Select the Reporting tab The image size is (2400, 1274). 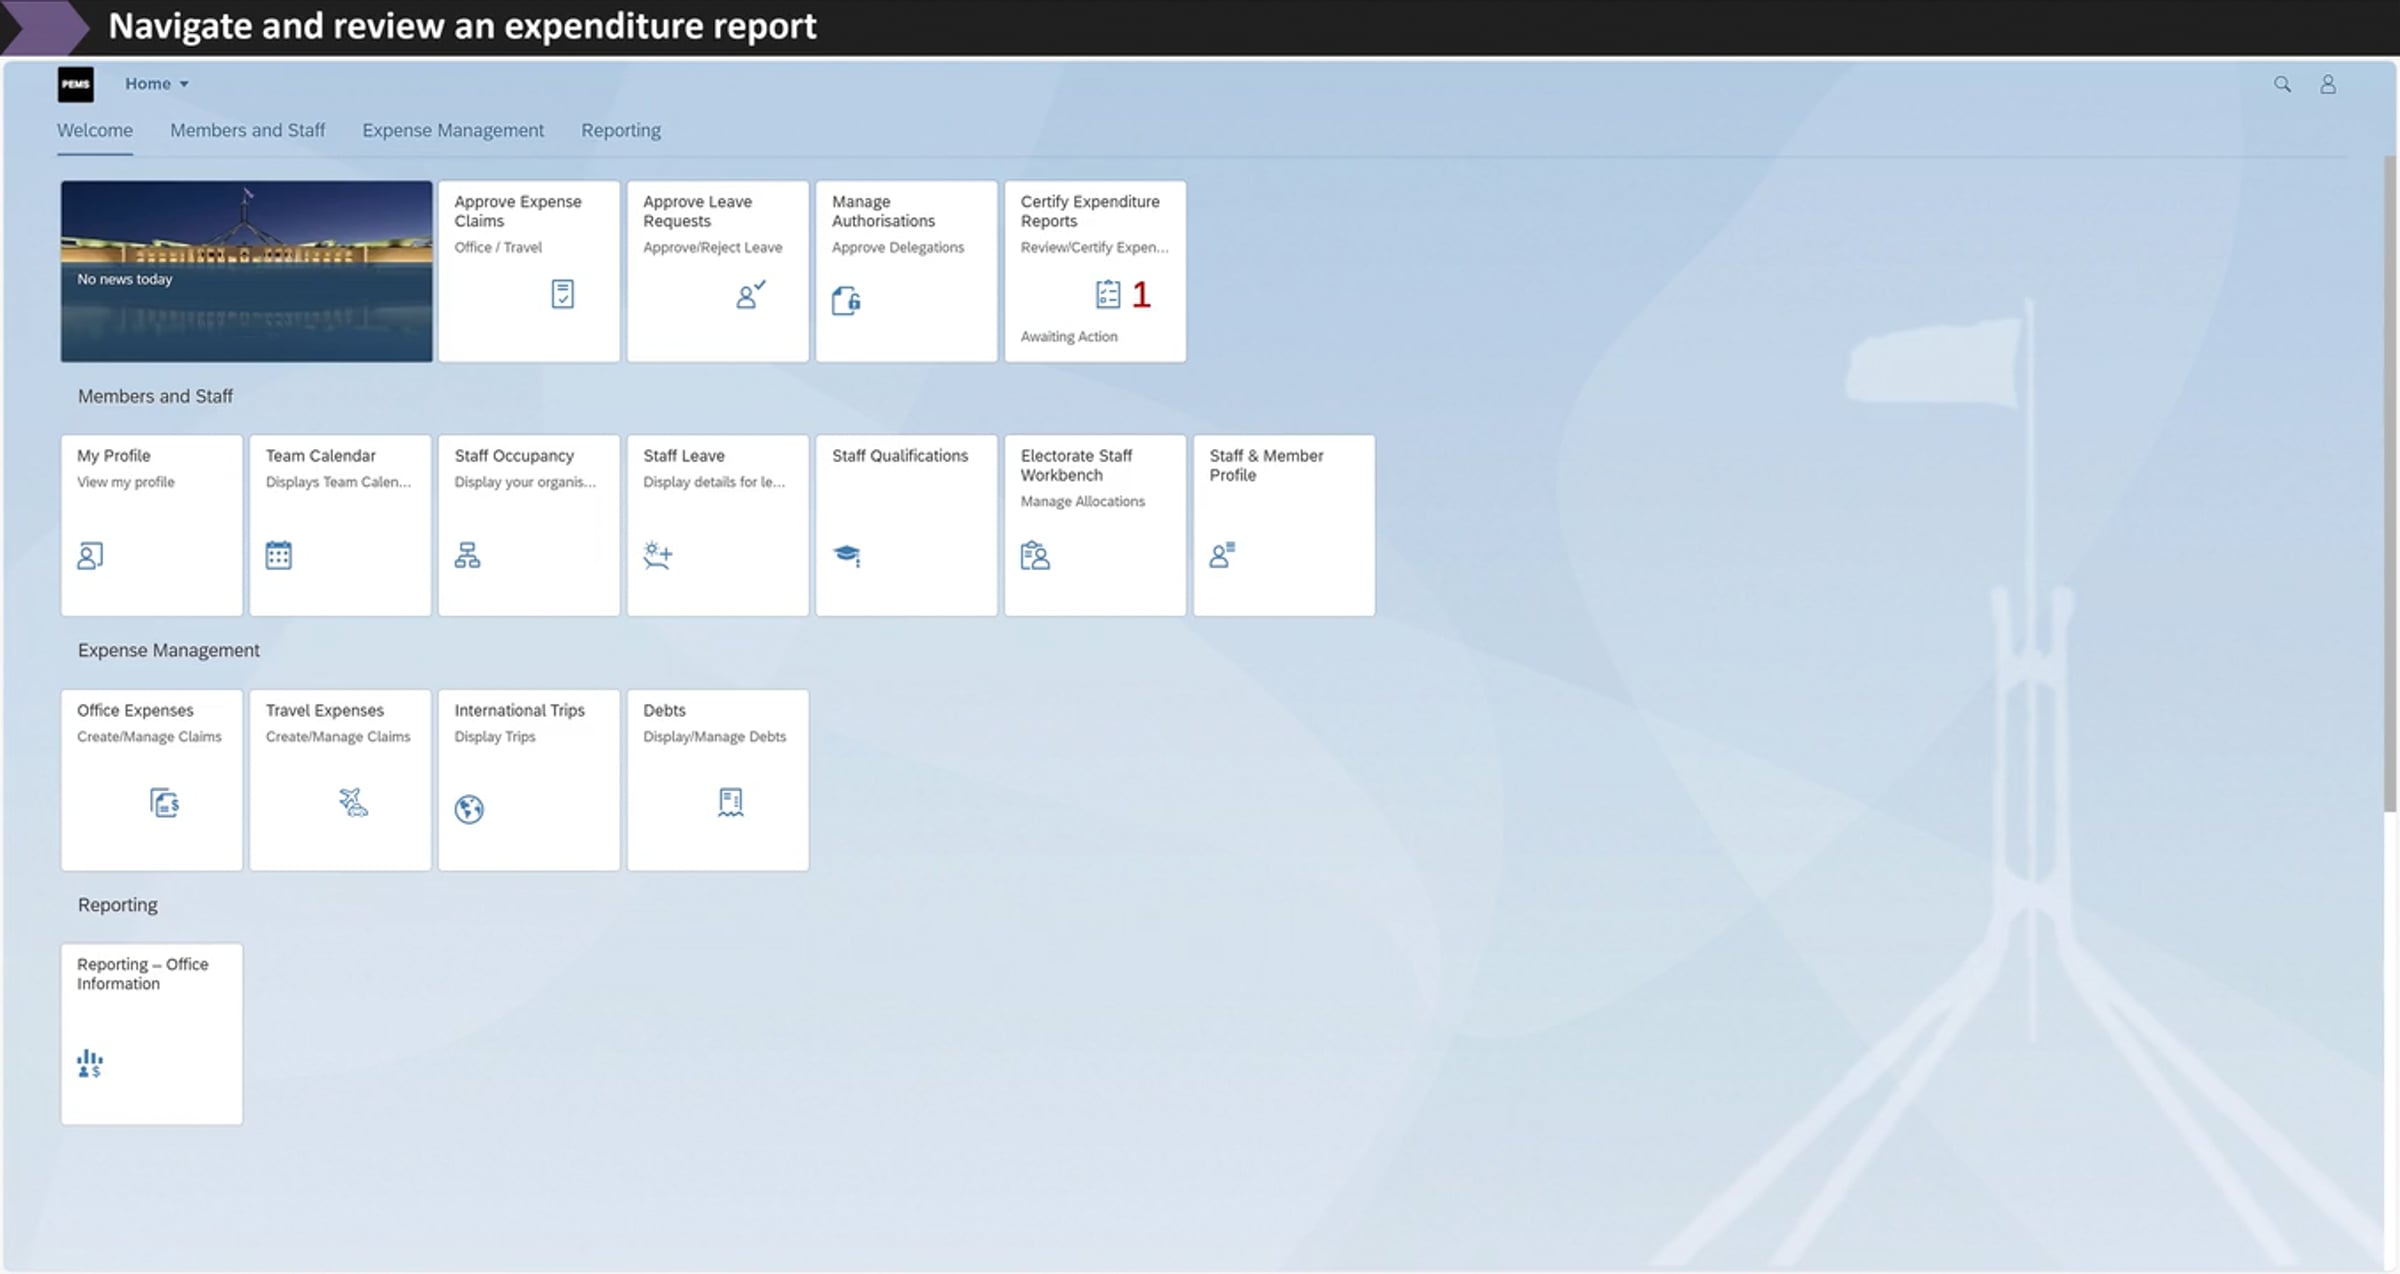621,130
